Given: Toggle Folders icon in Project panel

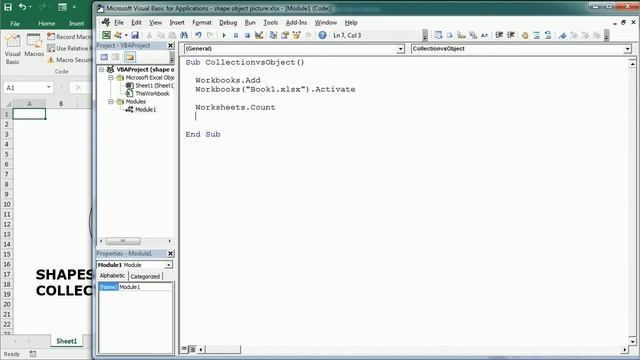Looking at the screenshot, I should (x=130, y=57).
